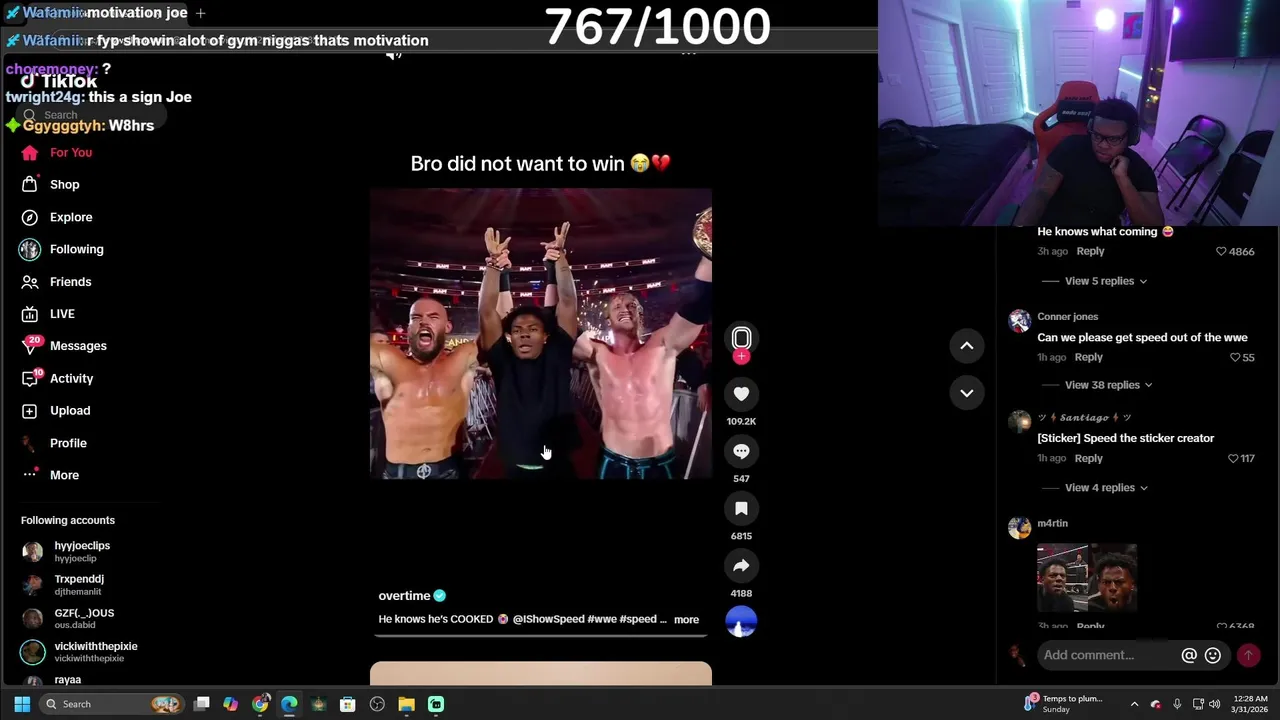Screen dimensions: 1280x720
Task: Go to the Explore page
Action: (x=57, y=217)
